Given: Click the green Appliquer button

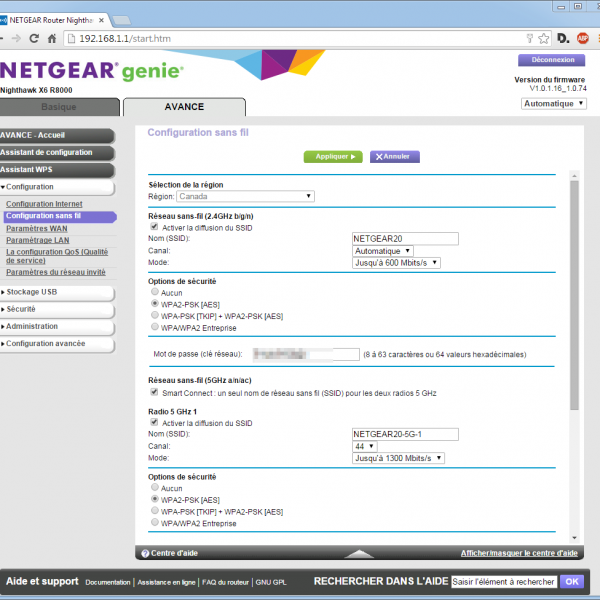Looking at the screenshot, I should coord(333,156).
